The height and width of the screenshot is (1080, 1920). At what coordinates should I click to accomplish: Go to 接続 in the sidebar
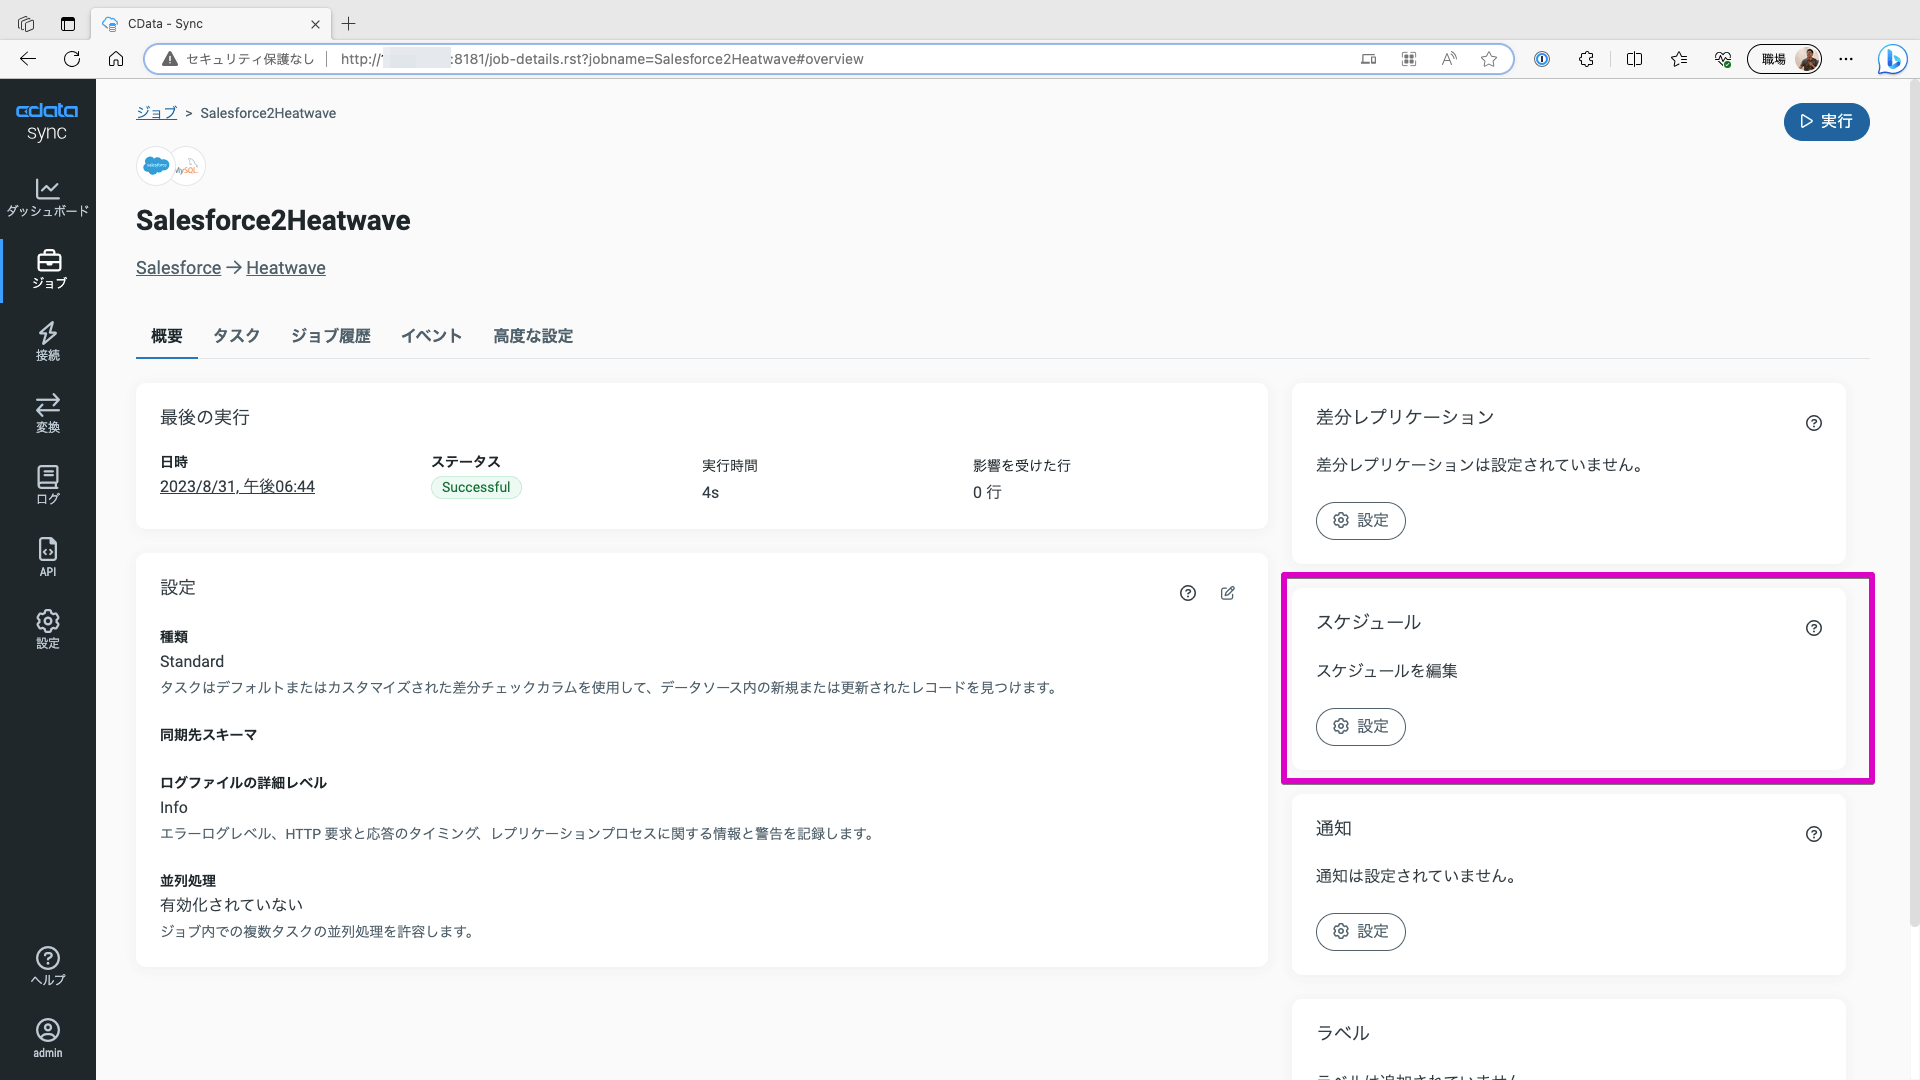point(47,341)
